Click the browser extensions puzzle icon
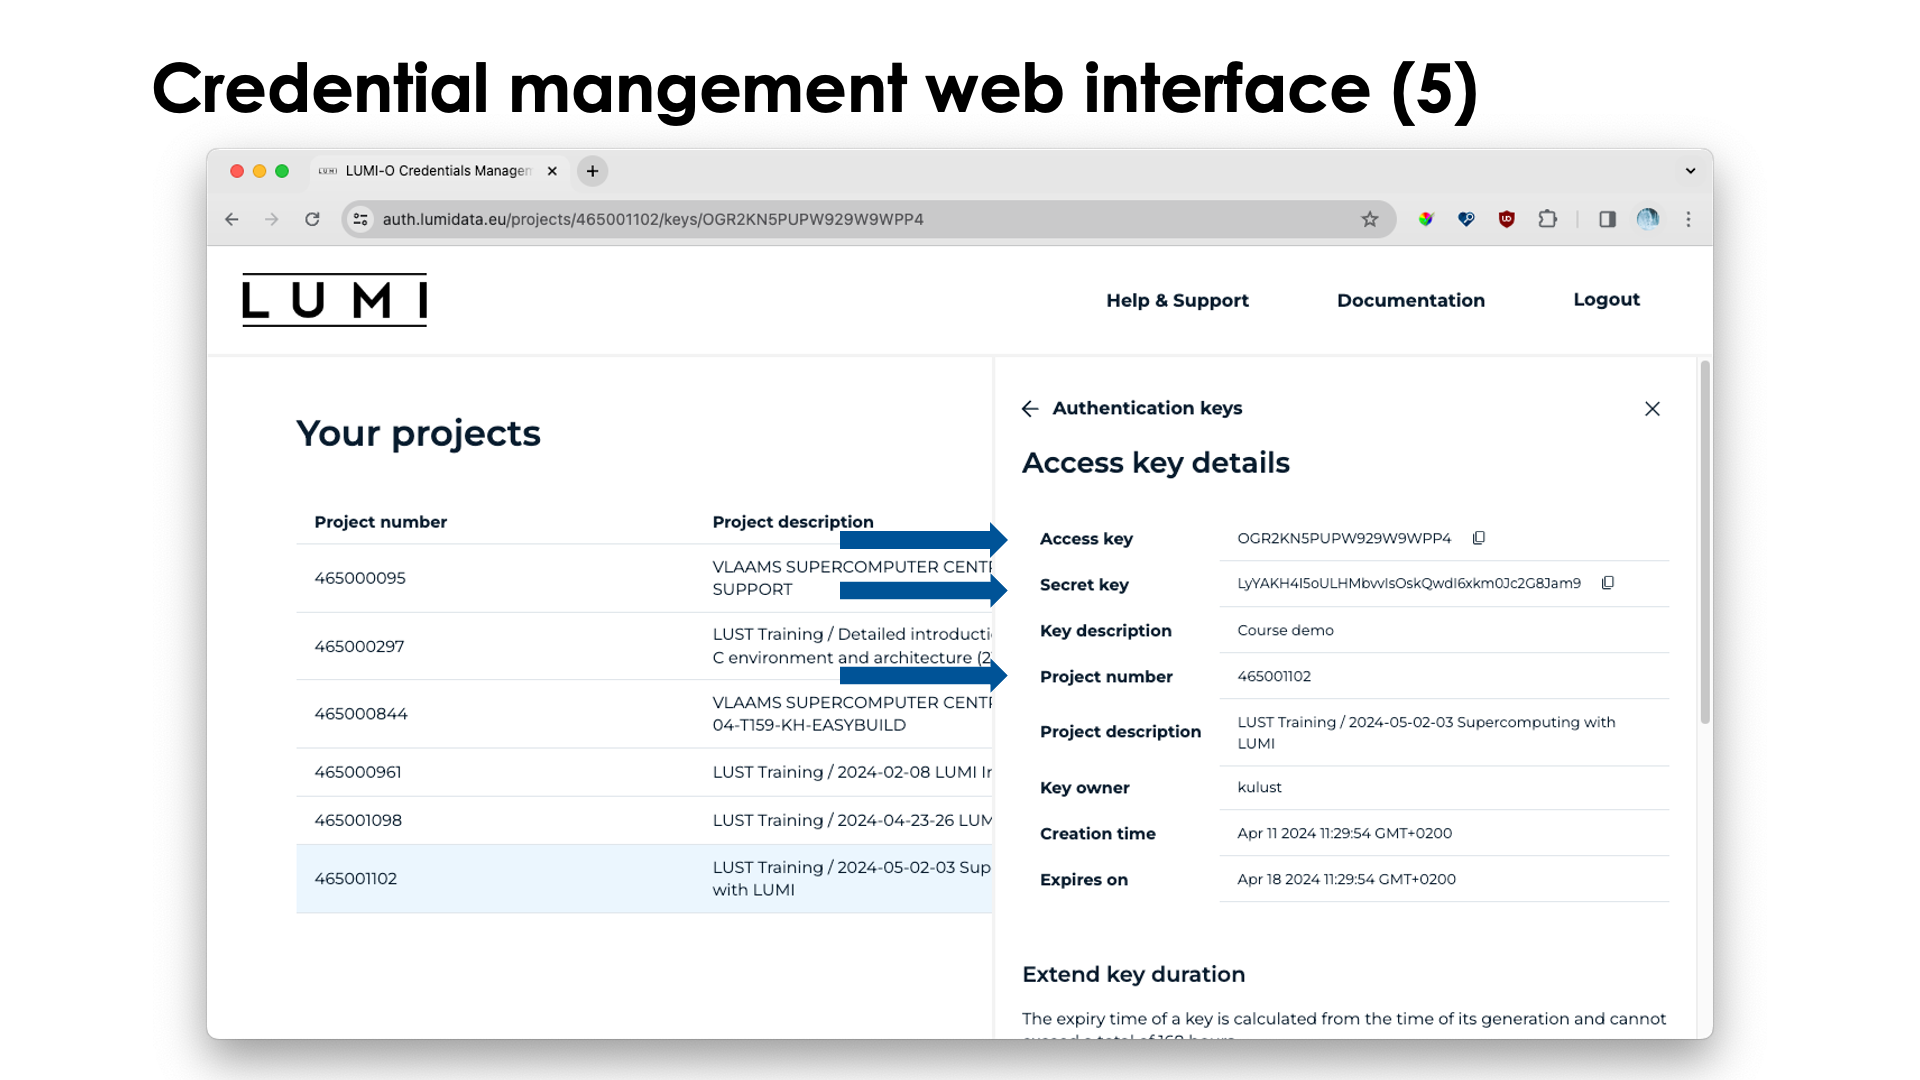 (1549, 218)
